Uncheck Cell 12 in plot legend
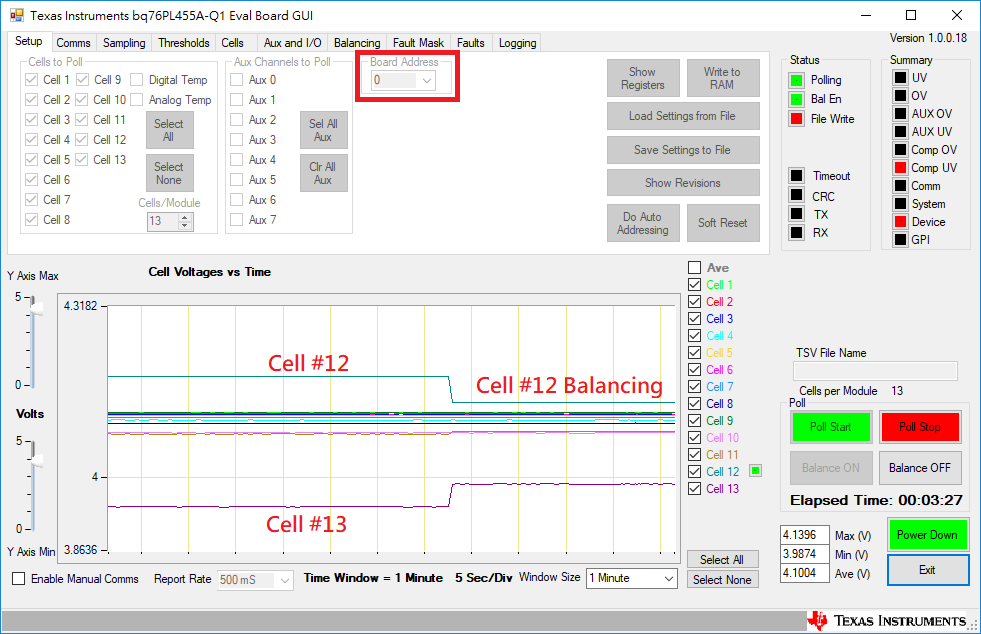 point(694,471)
